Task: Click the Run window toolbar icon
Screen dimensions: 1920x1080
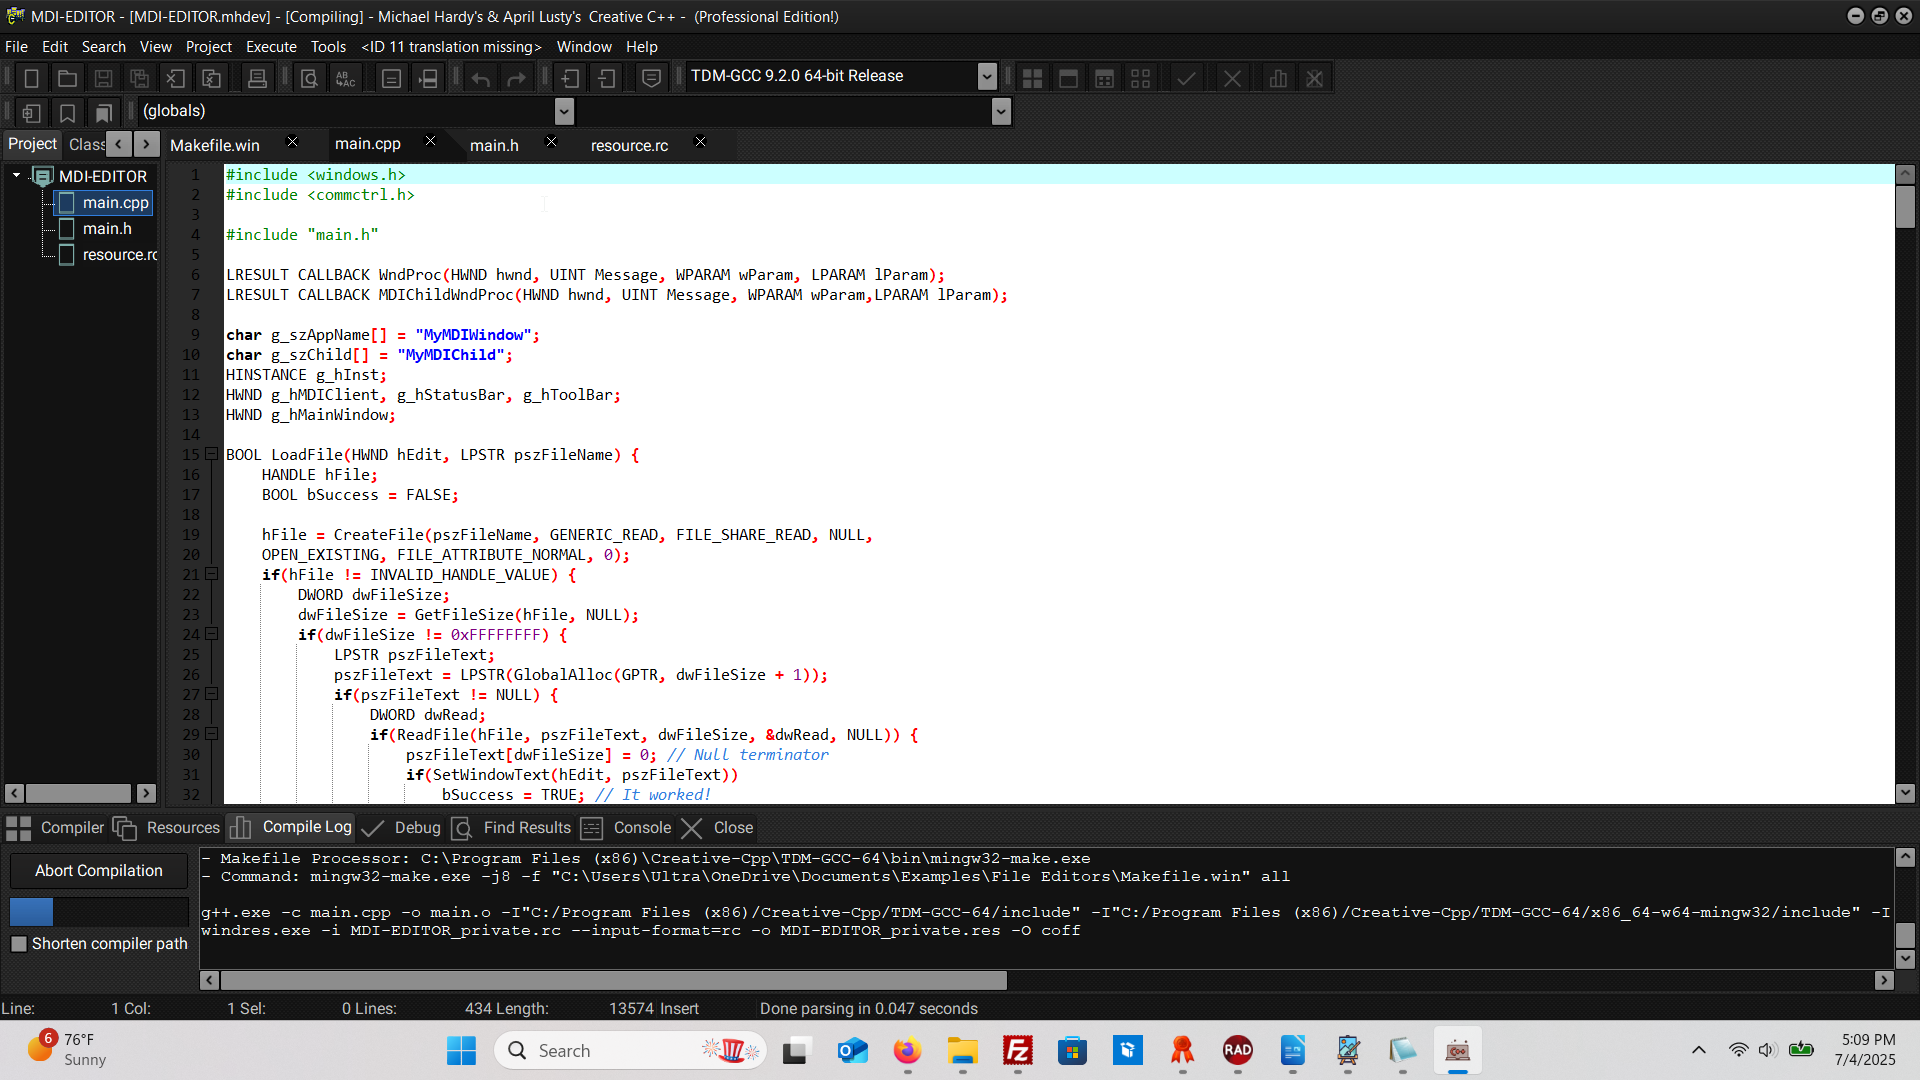Action: tap(1068, 78)
